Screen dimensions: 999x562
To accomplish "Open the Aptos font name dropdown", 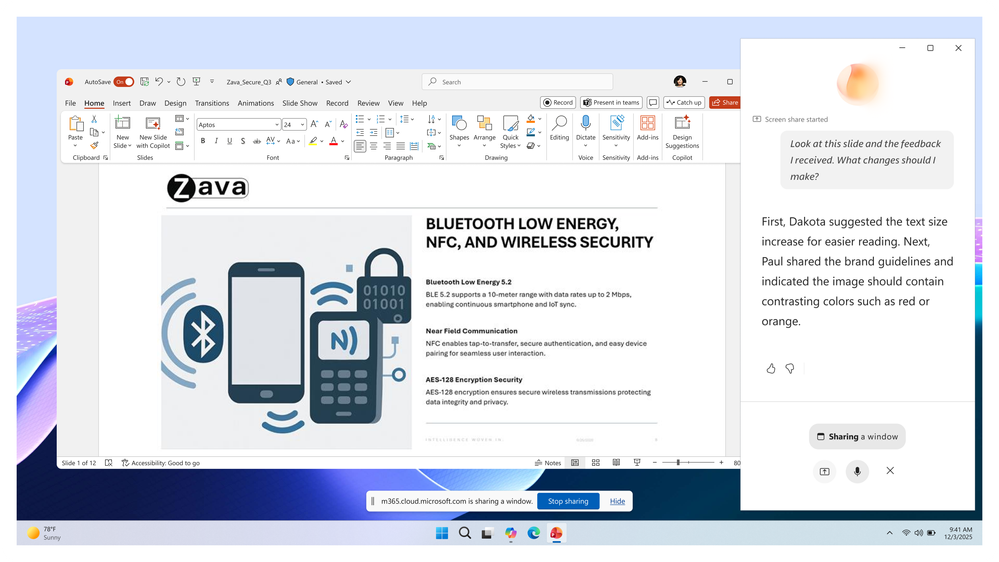I will coord(277,125).
